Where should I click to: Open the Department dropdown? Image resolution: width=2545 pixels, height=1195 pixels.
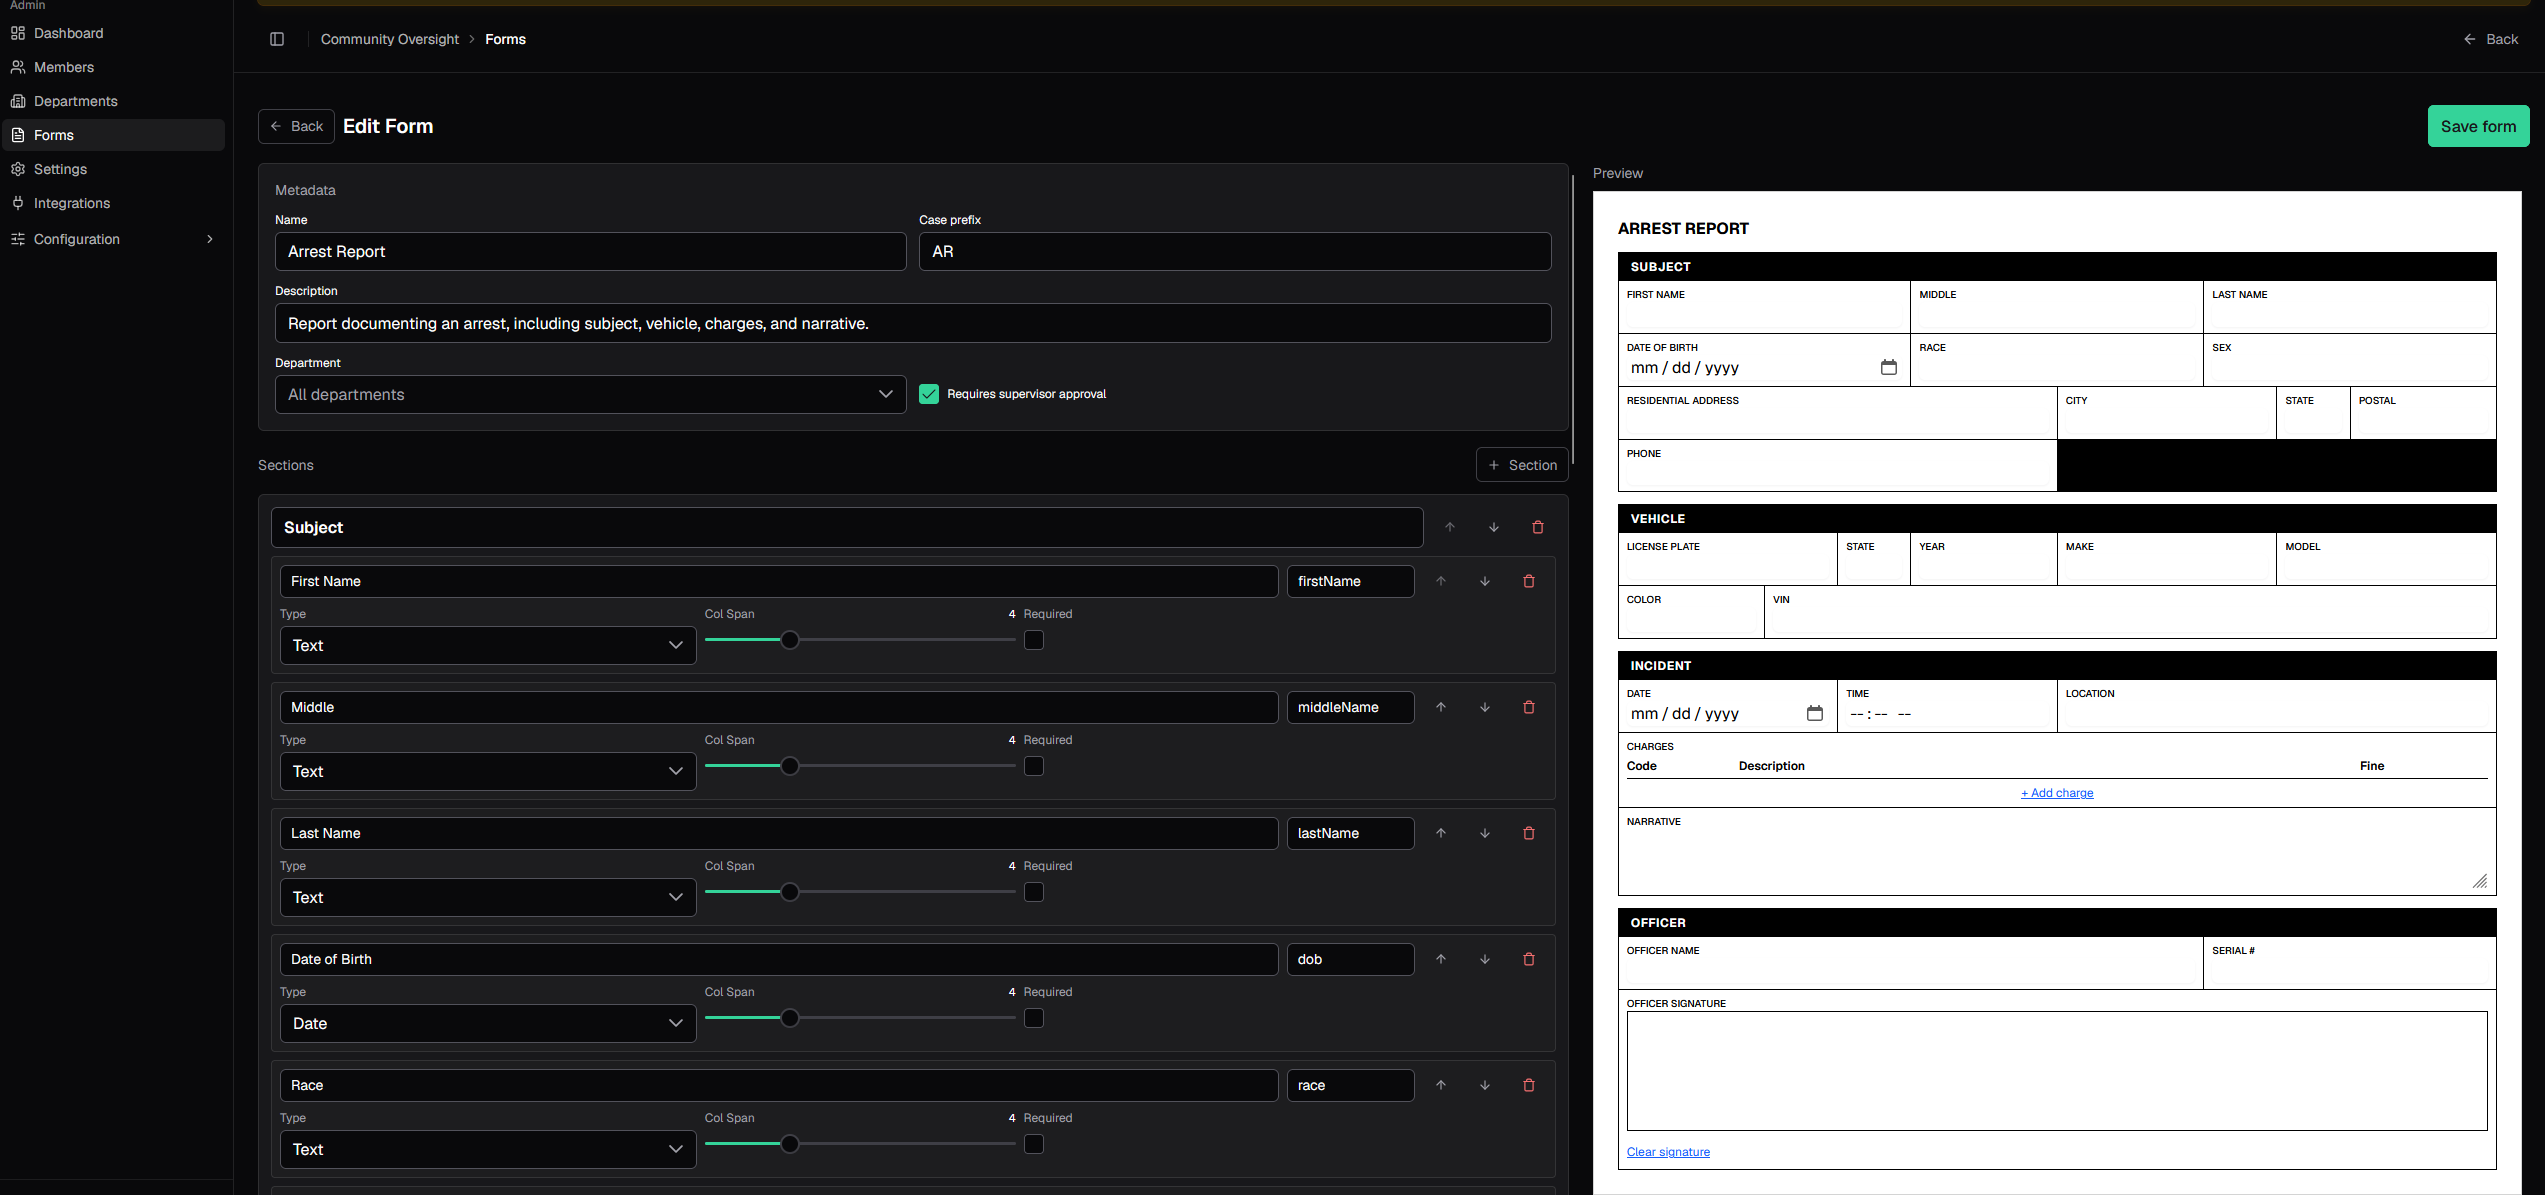click(x=590, y=394)
